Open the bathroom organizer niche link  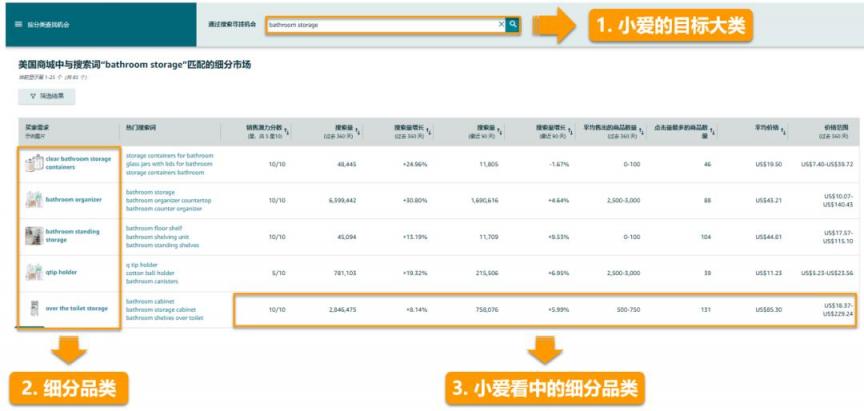click(x=73, y=199)
